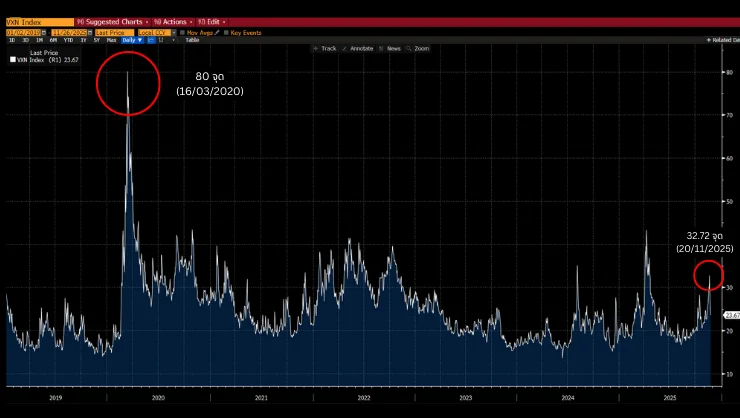Select the 5Y time range

[97, 40]
